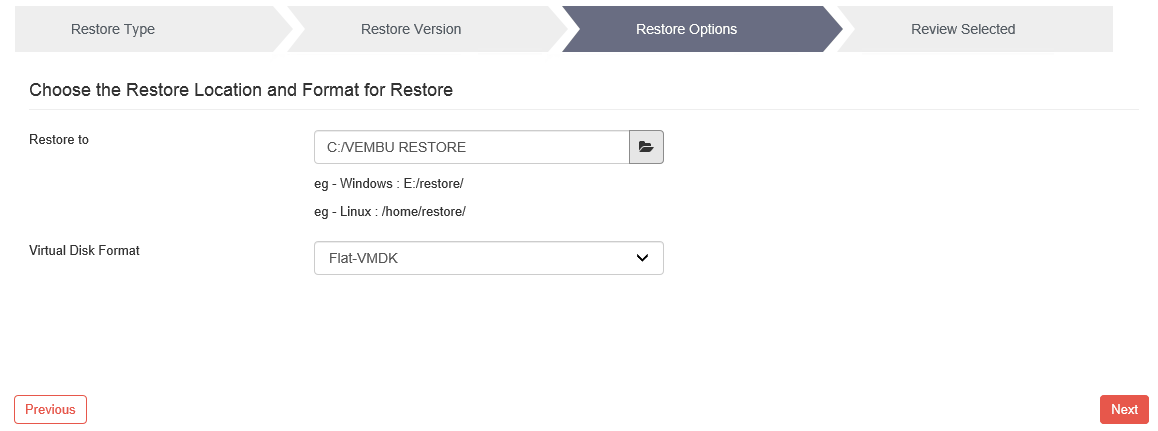This screenshot has width=1158, height=431.
Task: Open the Virtual Disk Format dropdown
Action: click(489, 258)
